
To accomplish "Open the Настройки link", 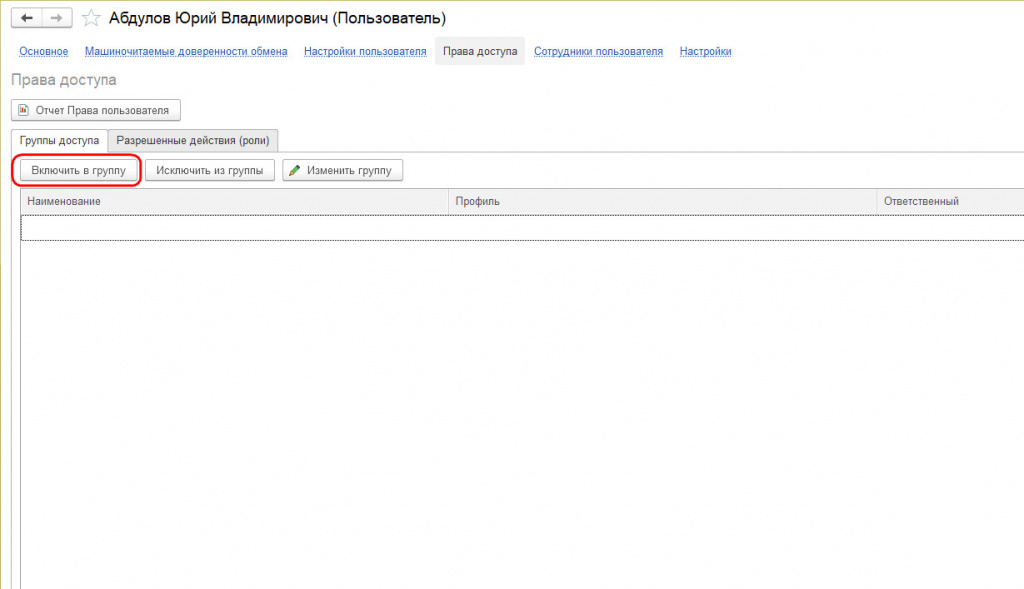I will click(705, 52).
